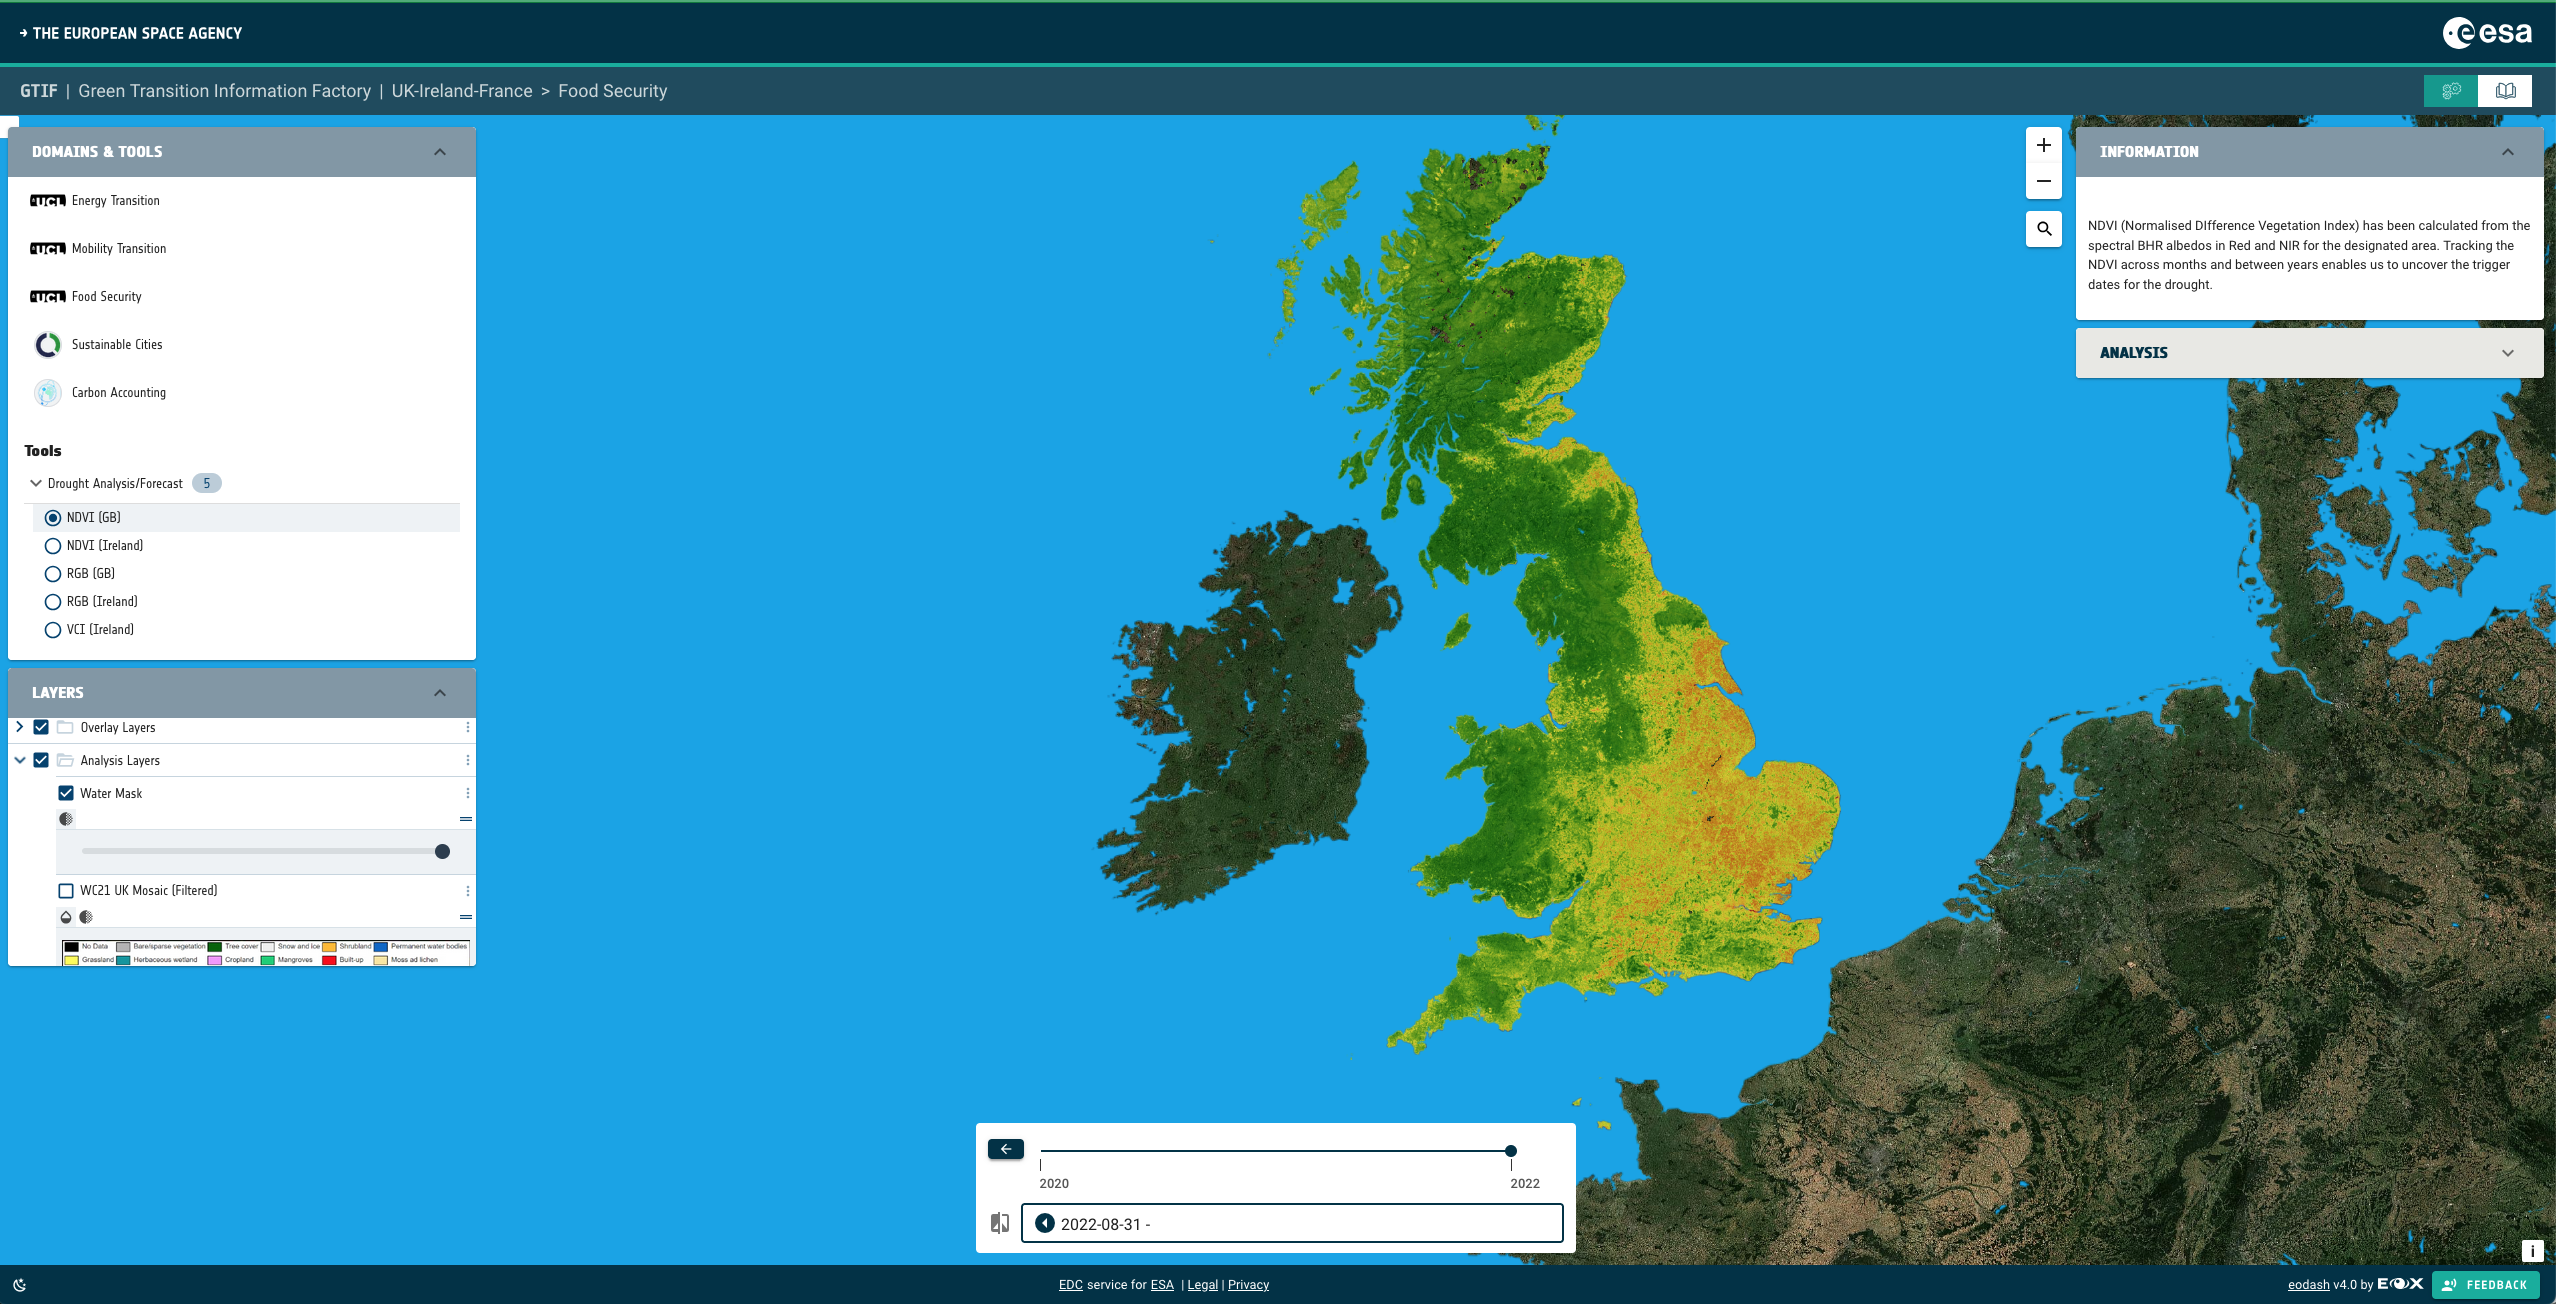Open the Sustainable Cities domain
The width and height of the screenshot is (2556, 1304).
tap(116, 345)
